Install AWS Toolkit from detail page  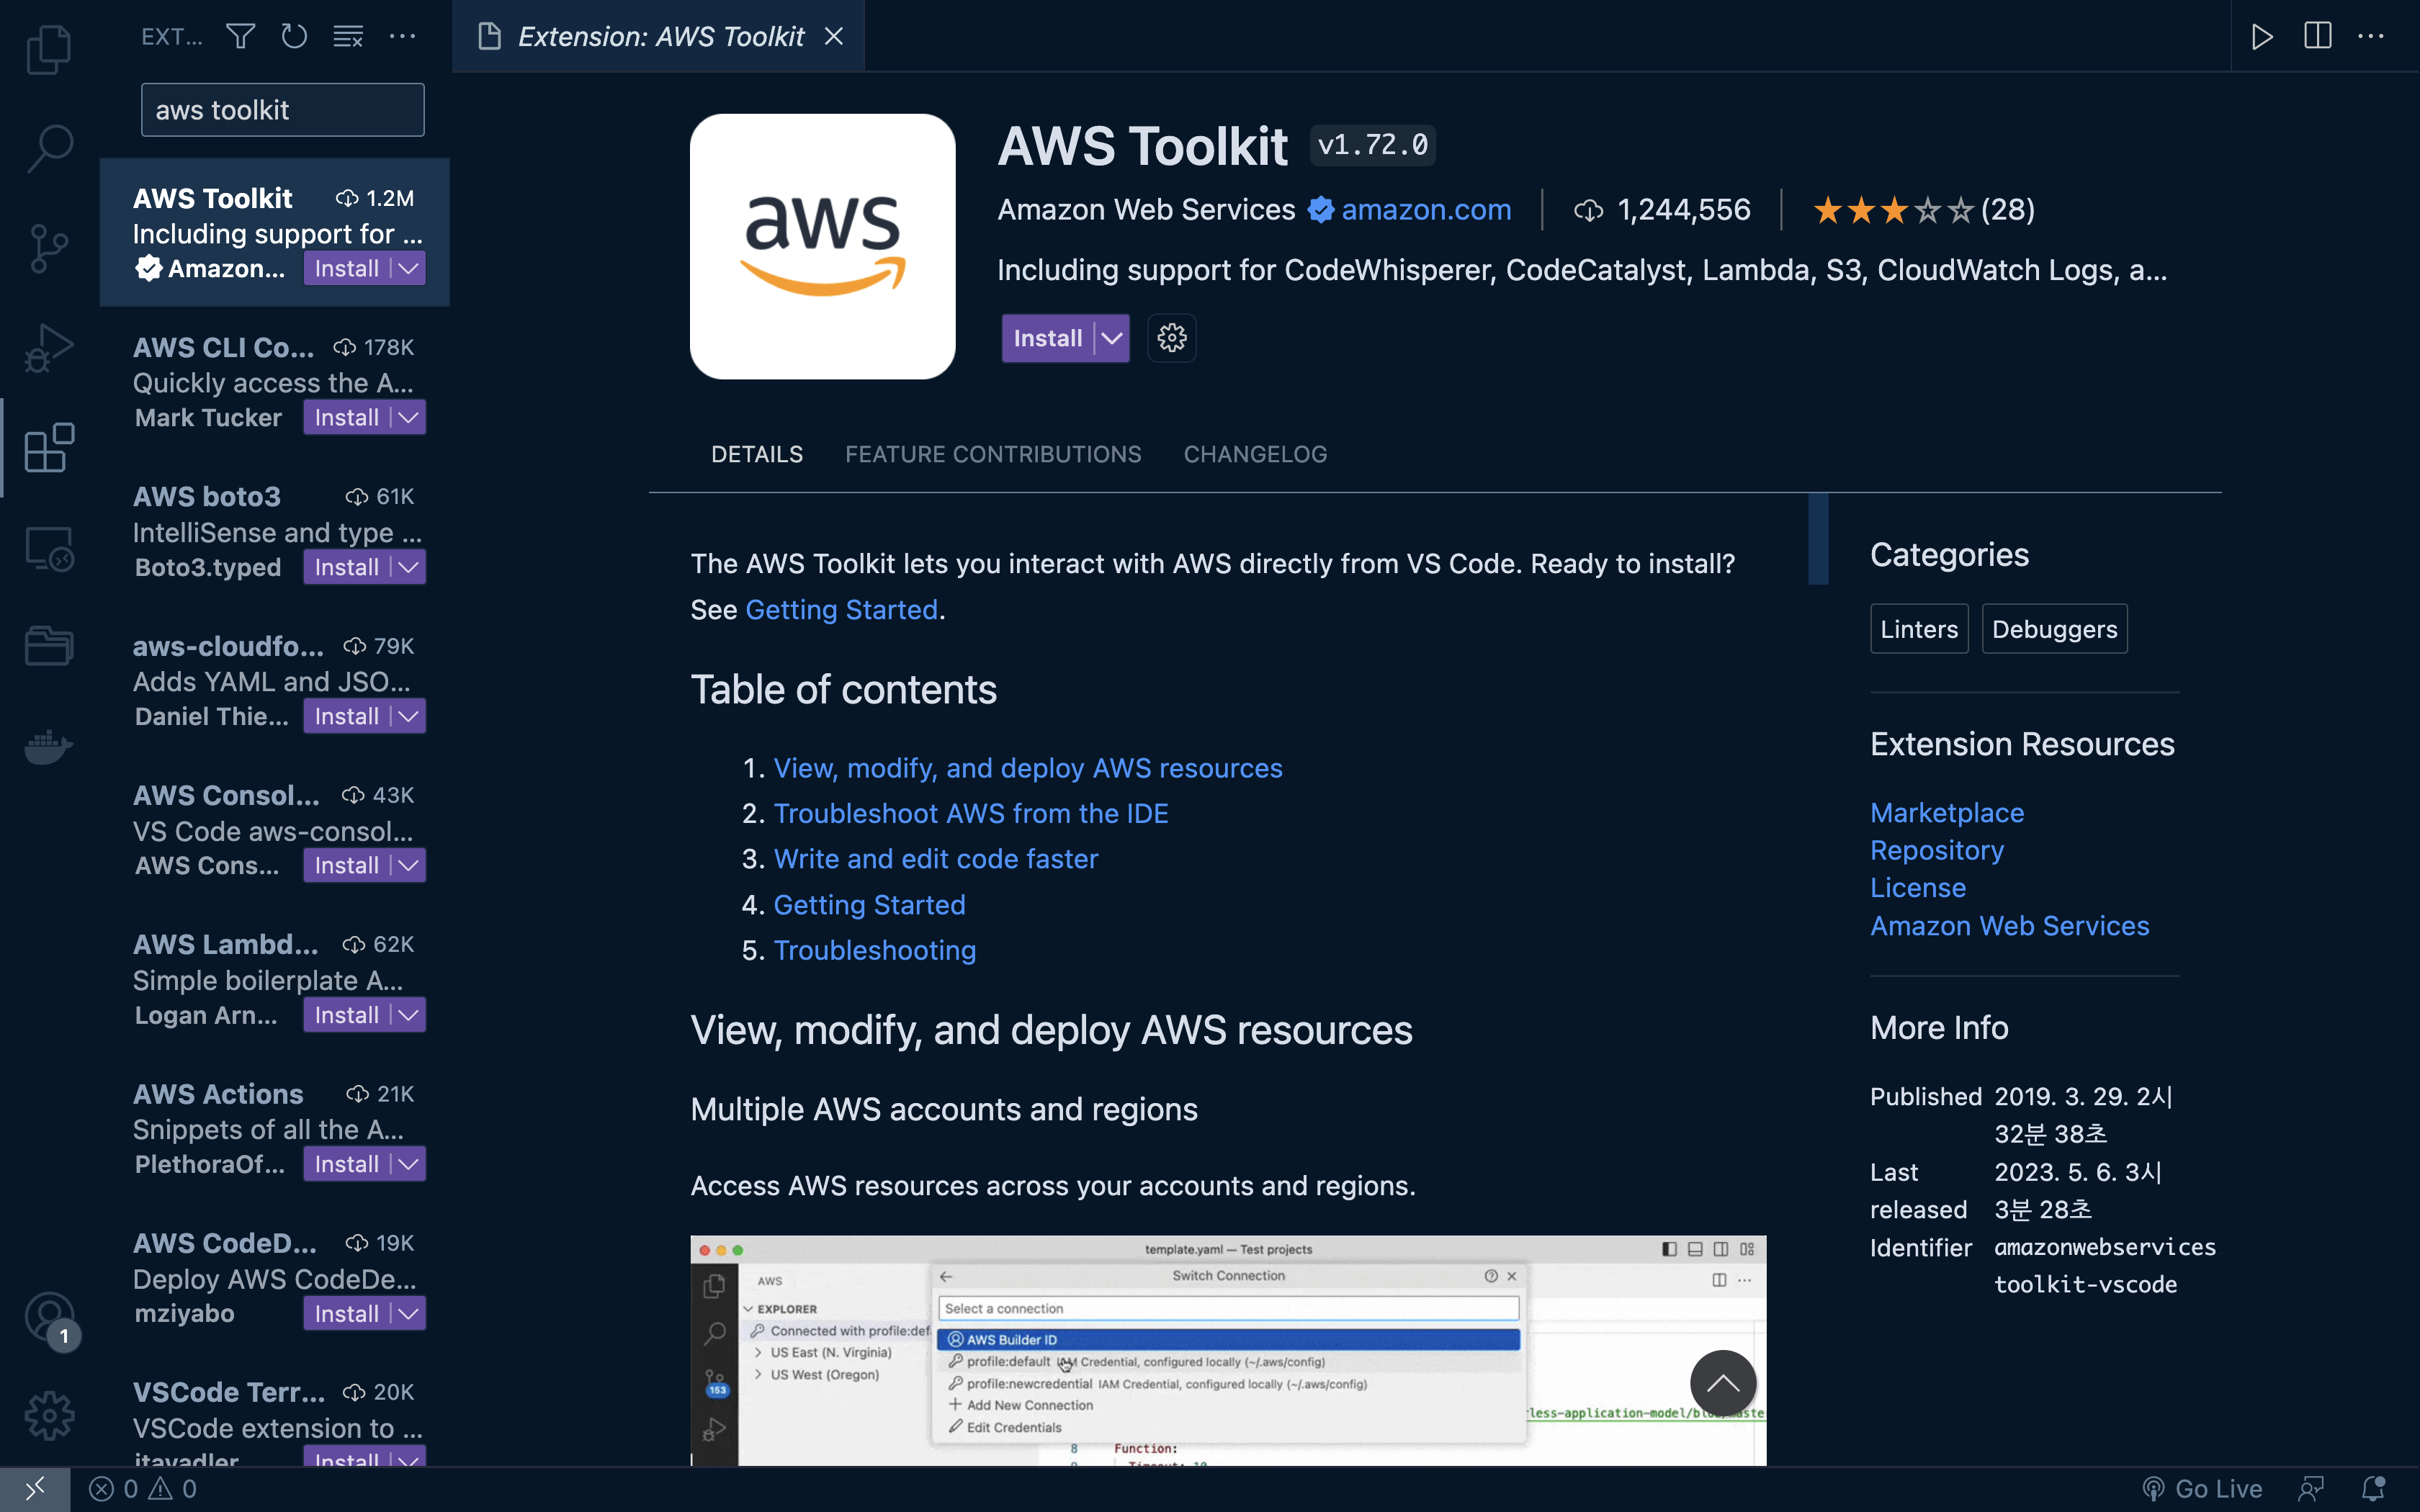(1048, 338)
